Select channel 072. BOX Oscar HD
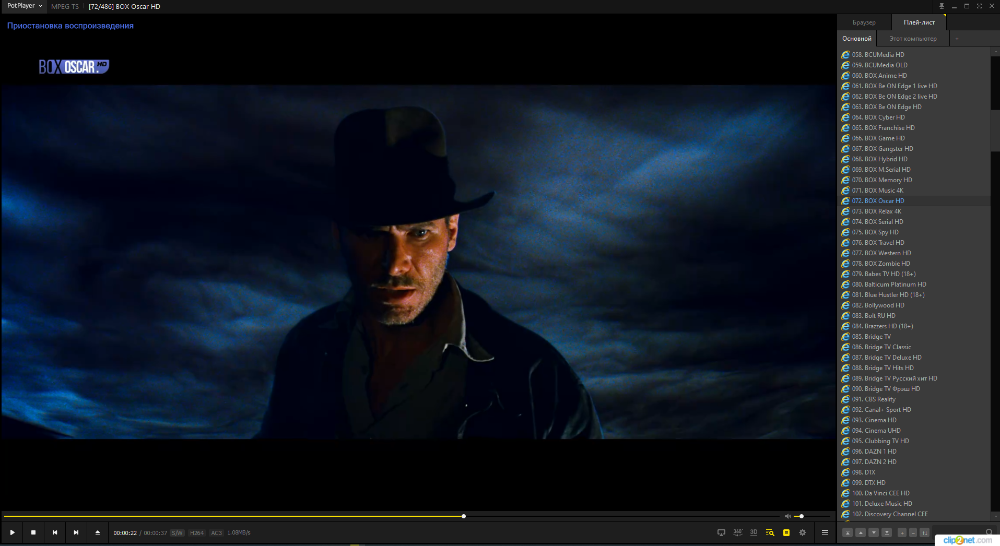 coord(915,201)
